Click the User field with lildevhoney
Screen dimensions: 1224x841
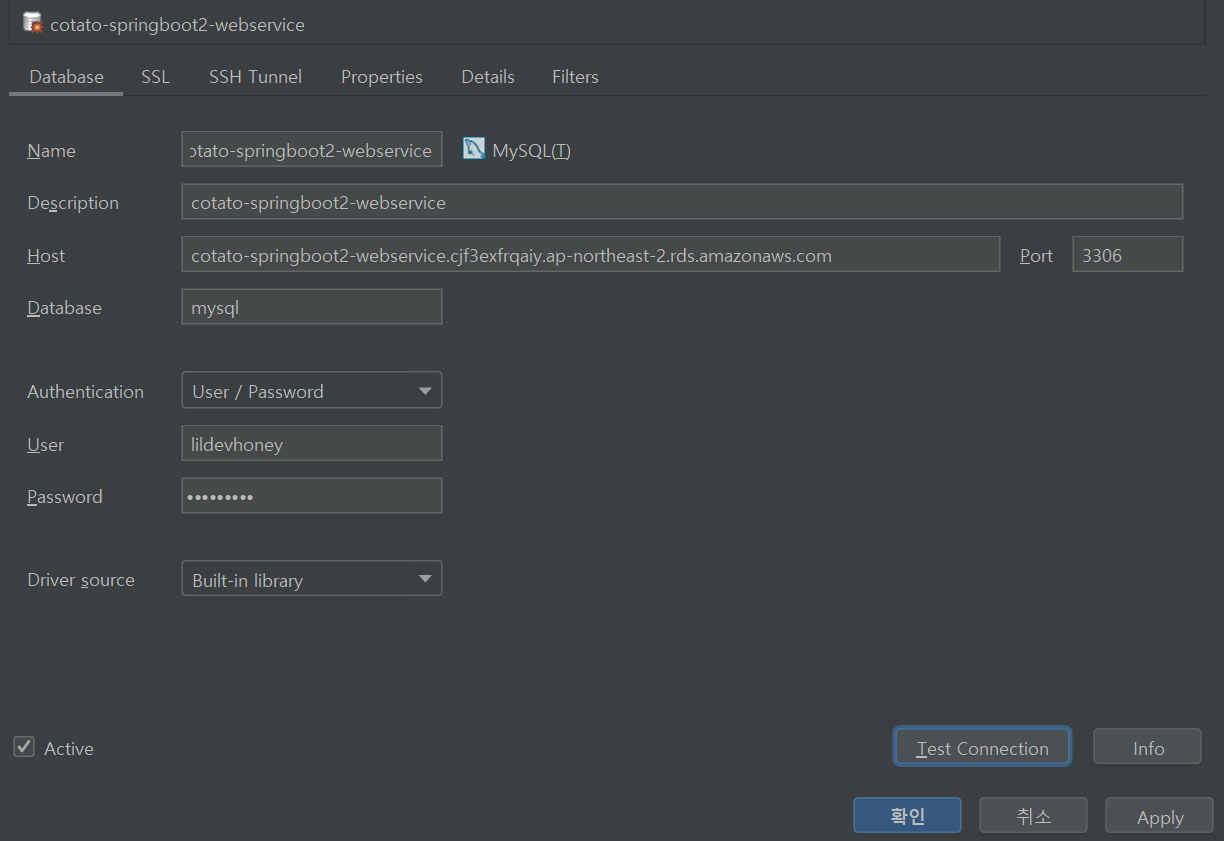tap(312, 444)
